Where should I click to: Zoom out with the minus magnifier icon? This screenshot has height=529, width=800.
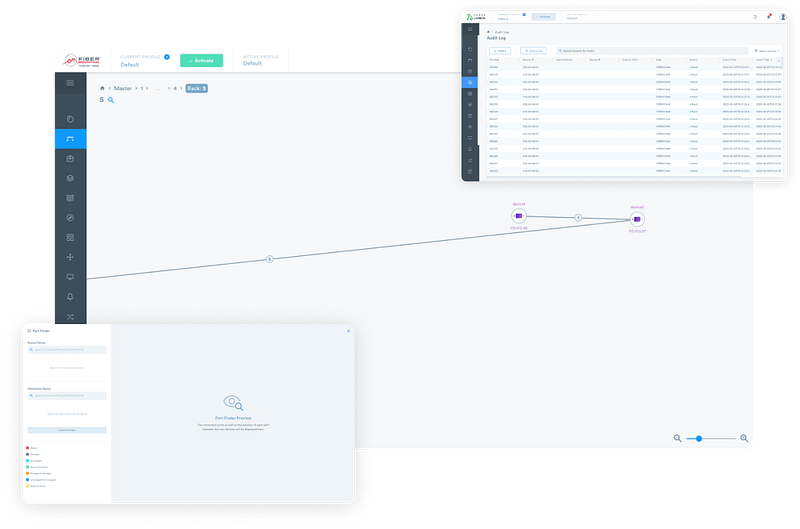pos(678,438)
